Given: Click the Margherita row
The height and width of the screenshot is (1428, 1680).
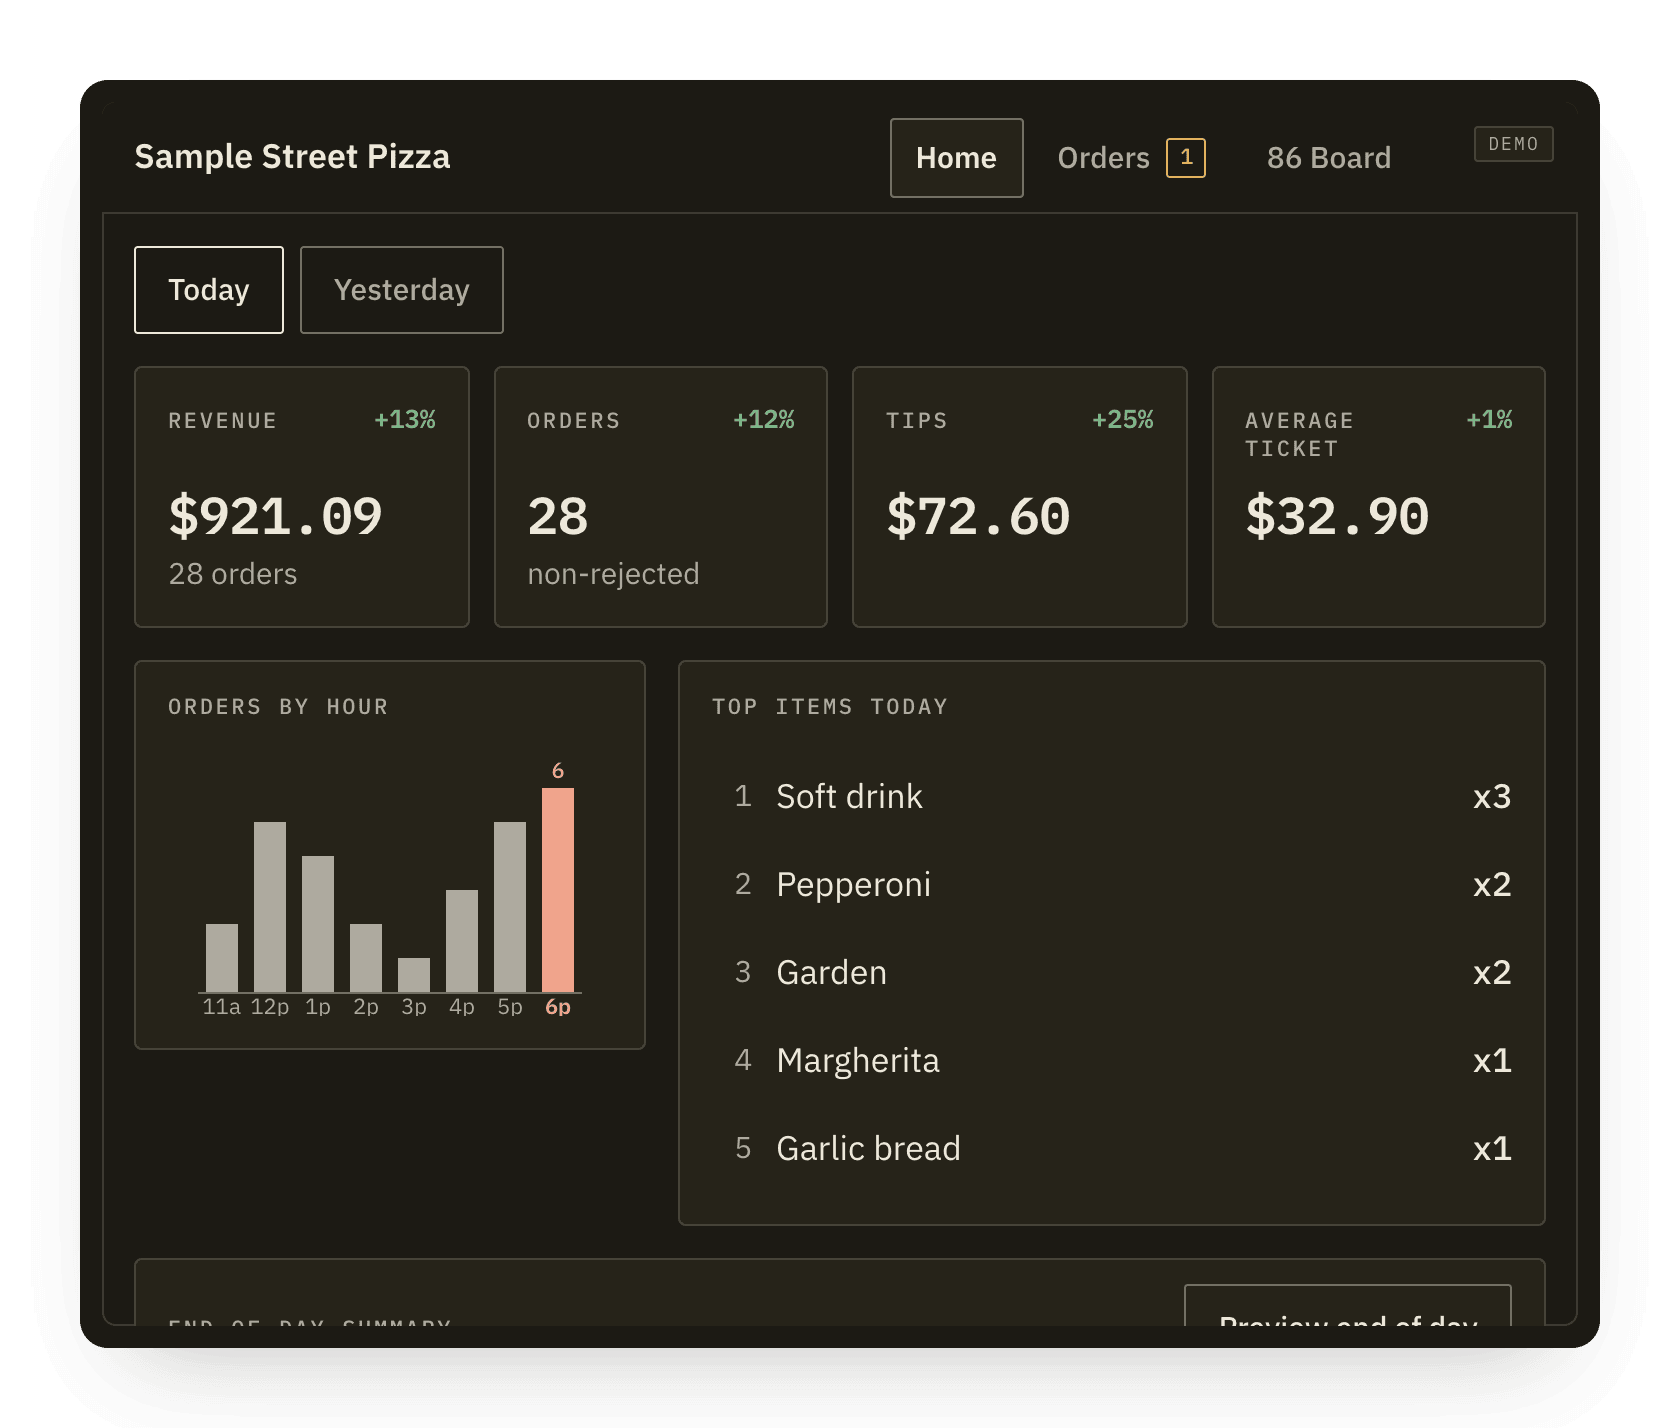Looking at the screenshot, I should pyautogui.click(x=1112, y=1061).
